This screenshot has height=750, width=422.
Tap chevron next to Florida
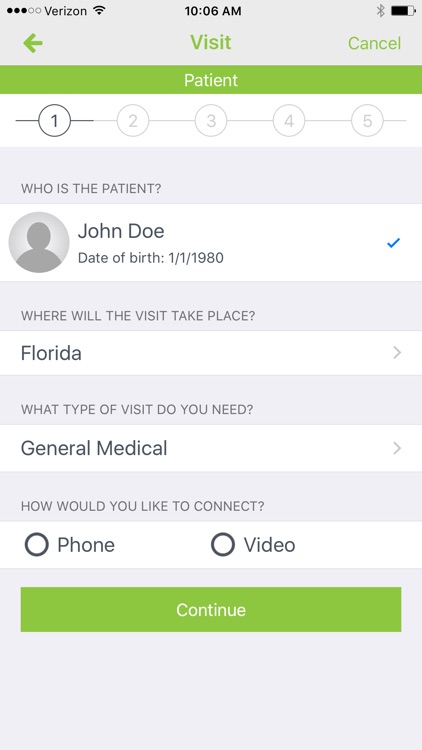pyautogui.click(x=397, y=353)
